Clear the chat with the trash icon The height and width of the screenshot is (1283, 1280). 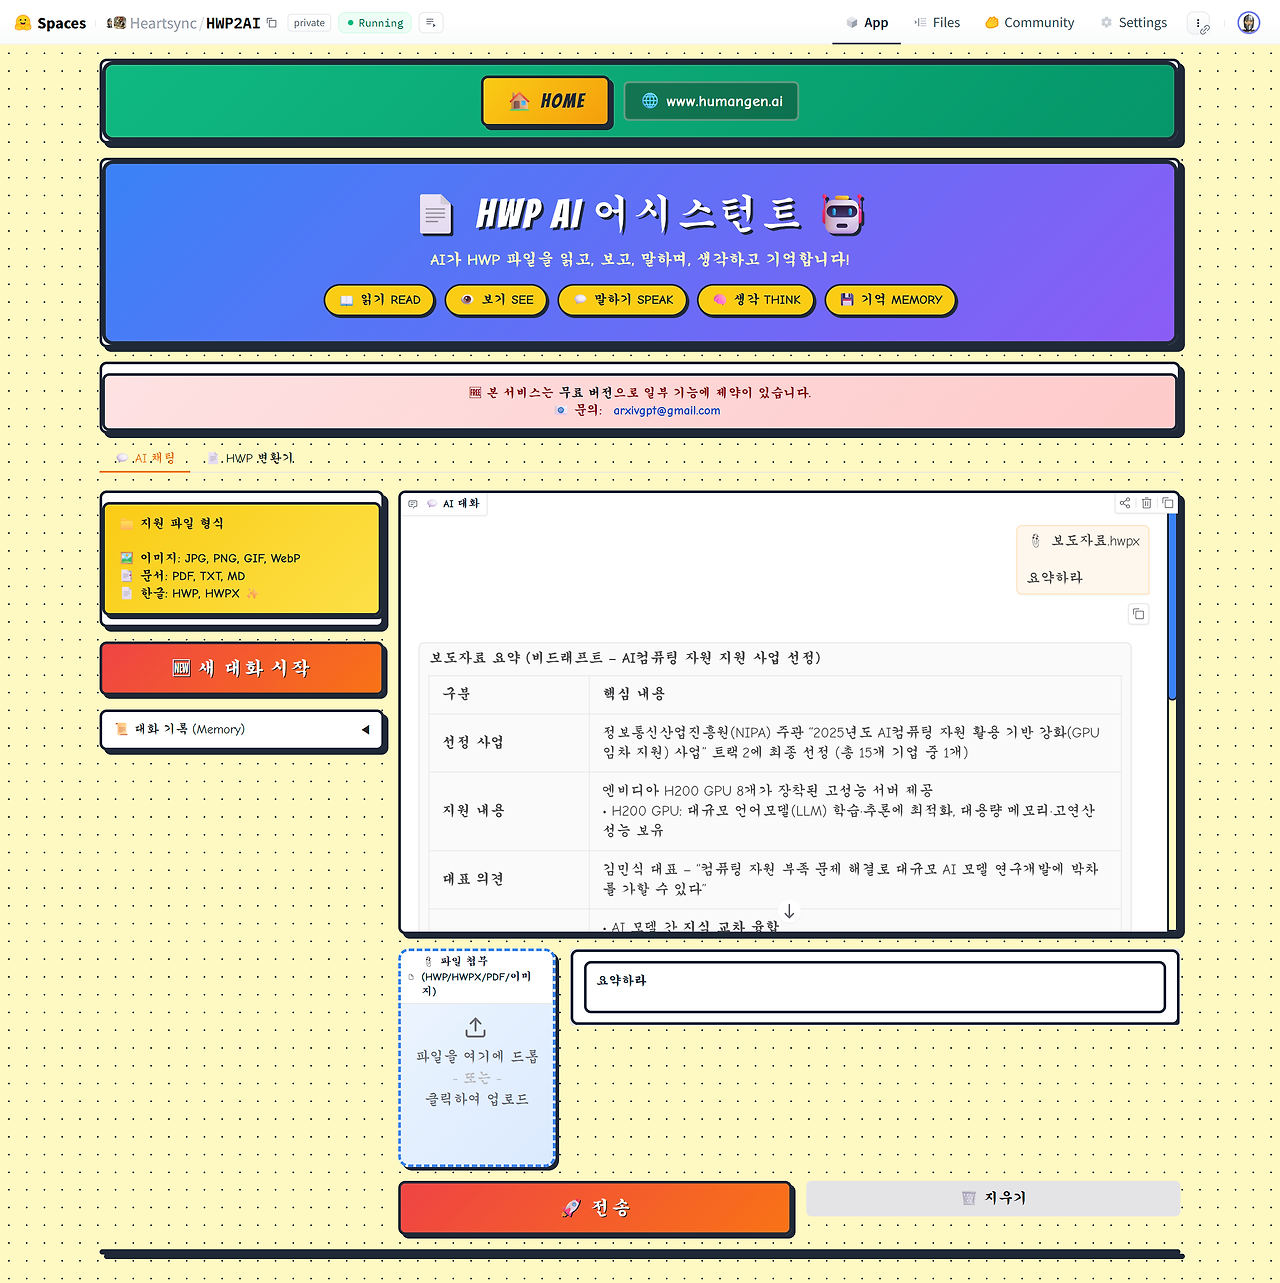point(1147,503)
